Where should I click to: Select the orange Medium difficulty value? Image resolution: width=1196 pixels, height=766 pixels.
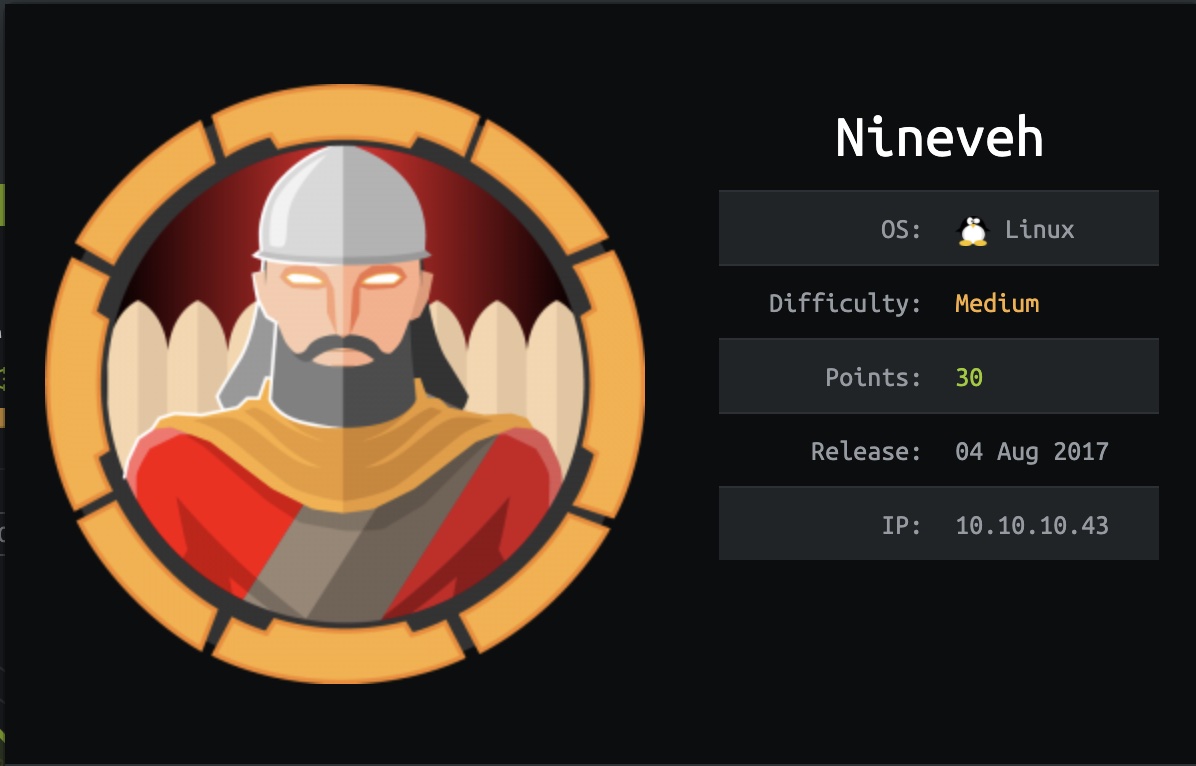pyautogui.click(x=997, y=304)
